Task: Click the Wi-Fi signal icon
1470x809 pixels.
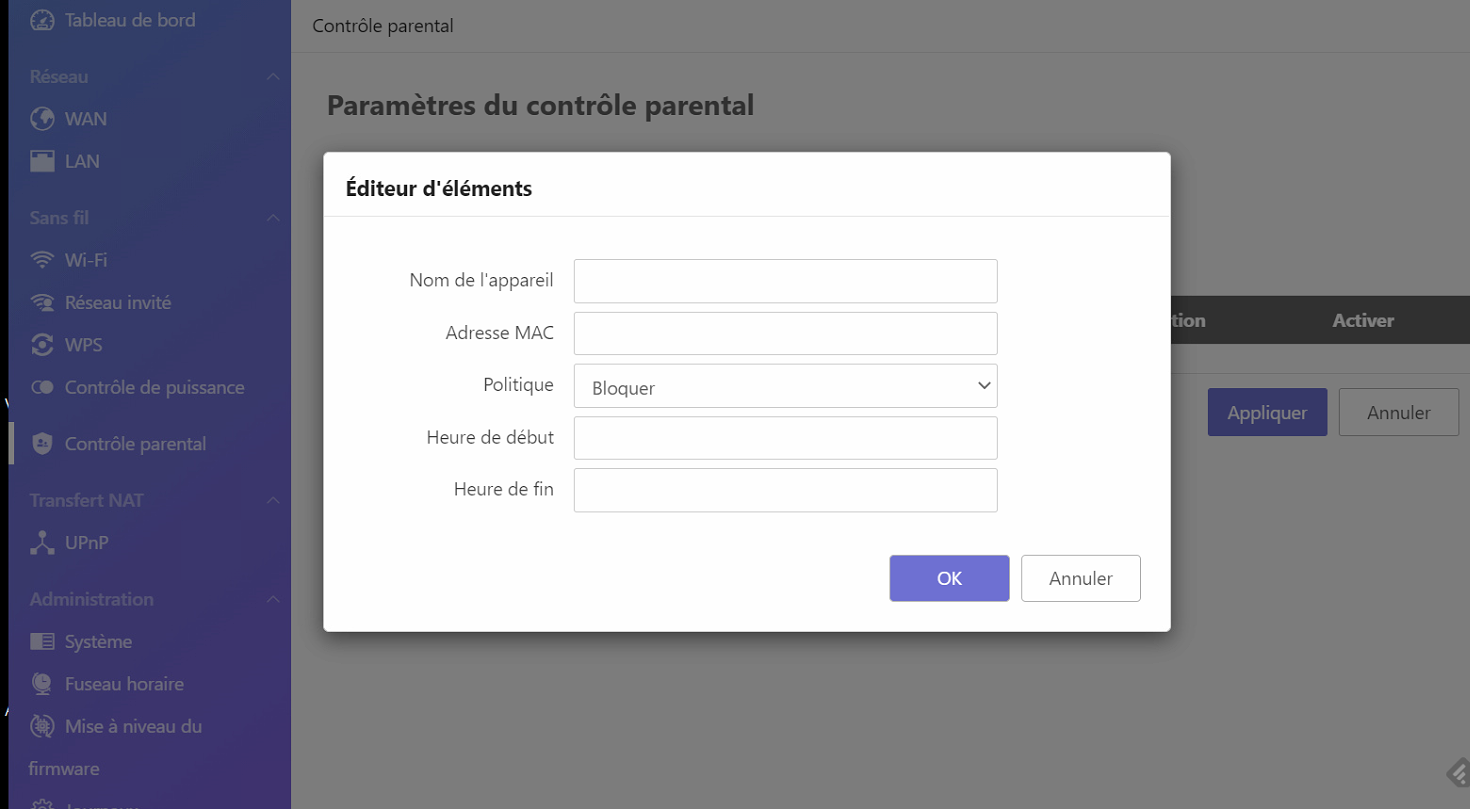Action: pos(42,260)
